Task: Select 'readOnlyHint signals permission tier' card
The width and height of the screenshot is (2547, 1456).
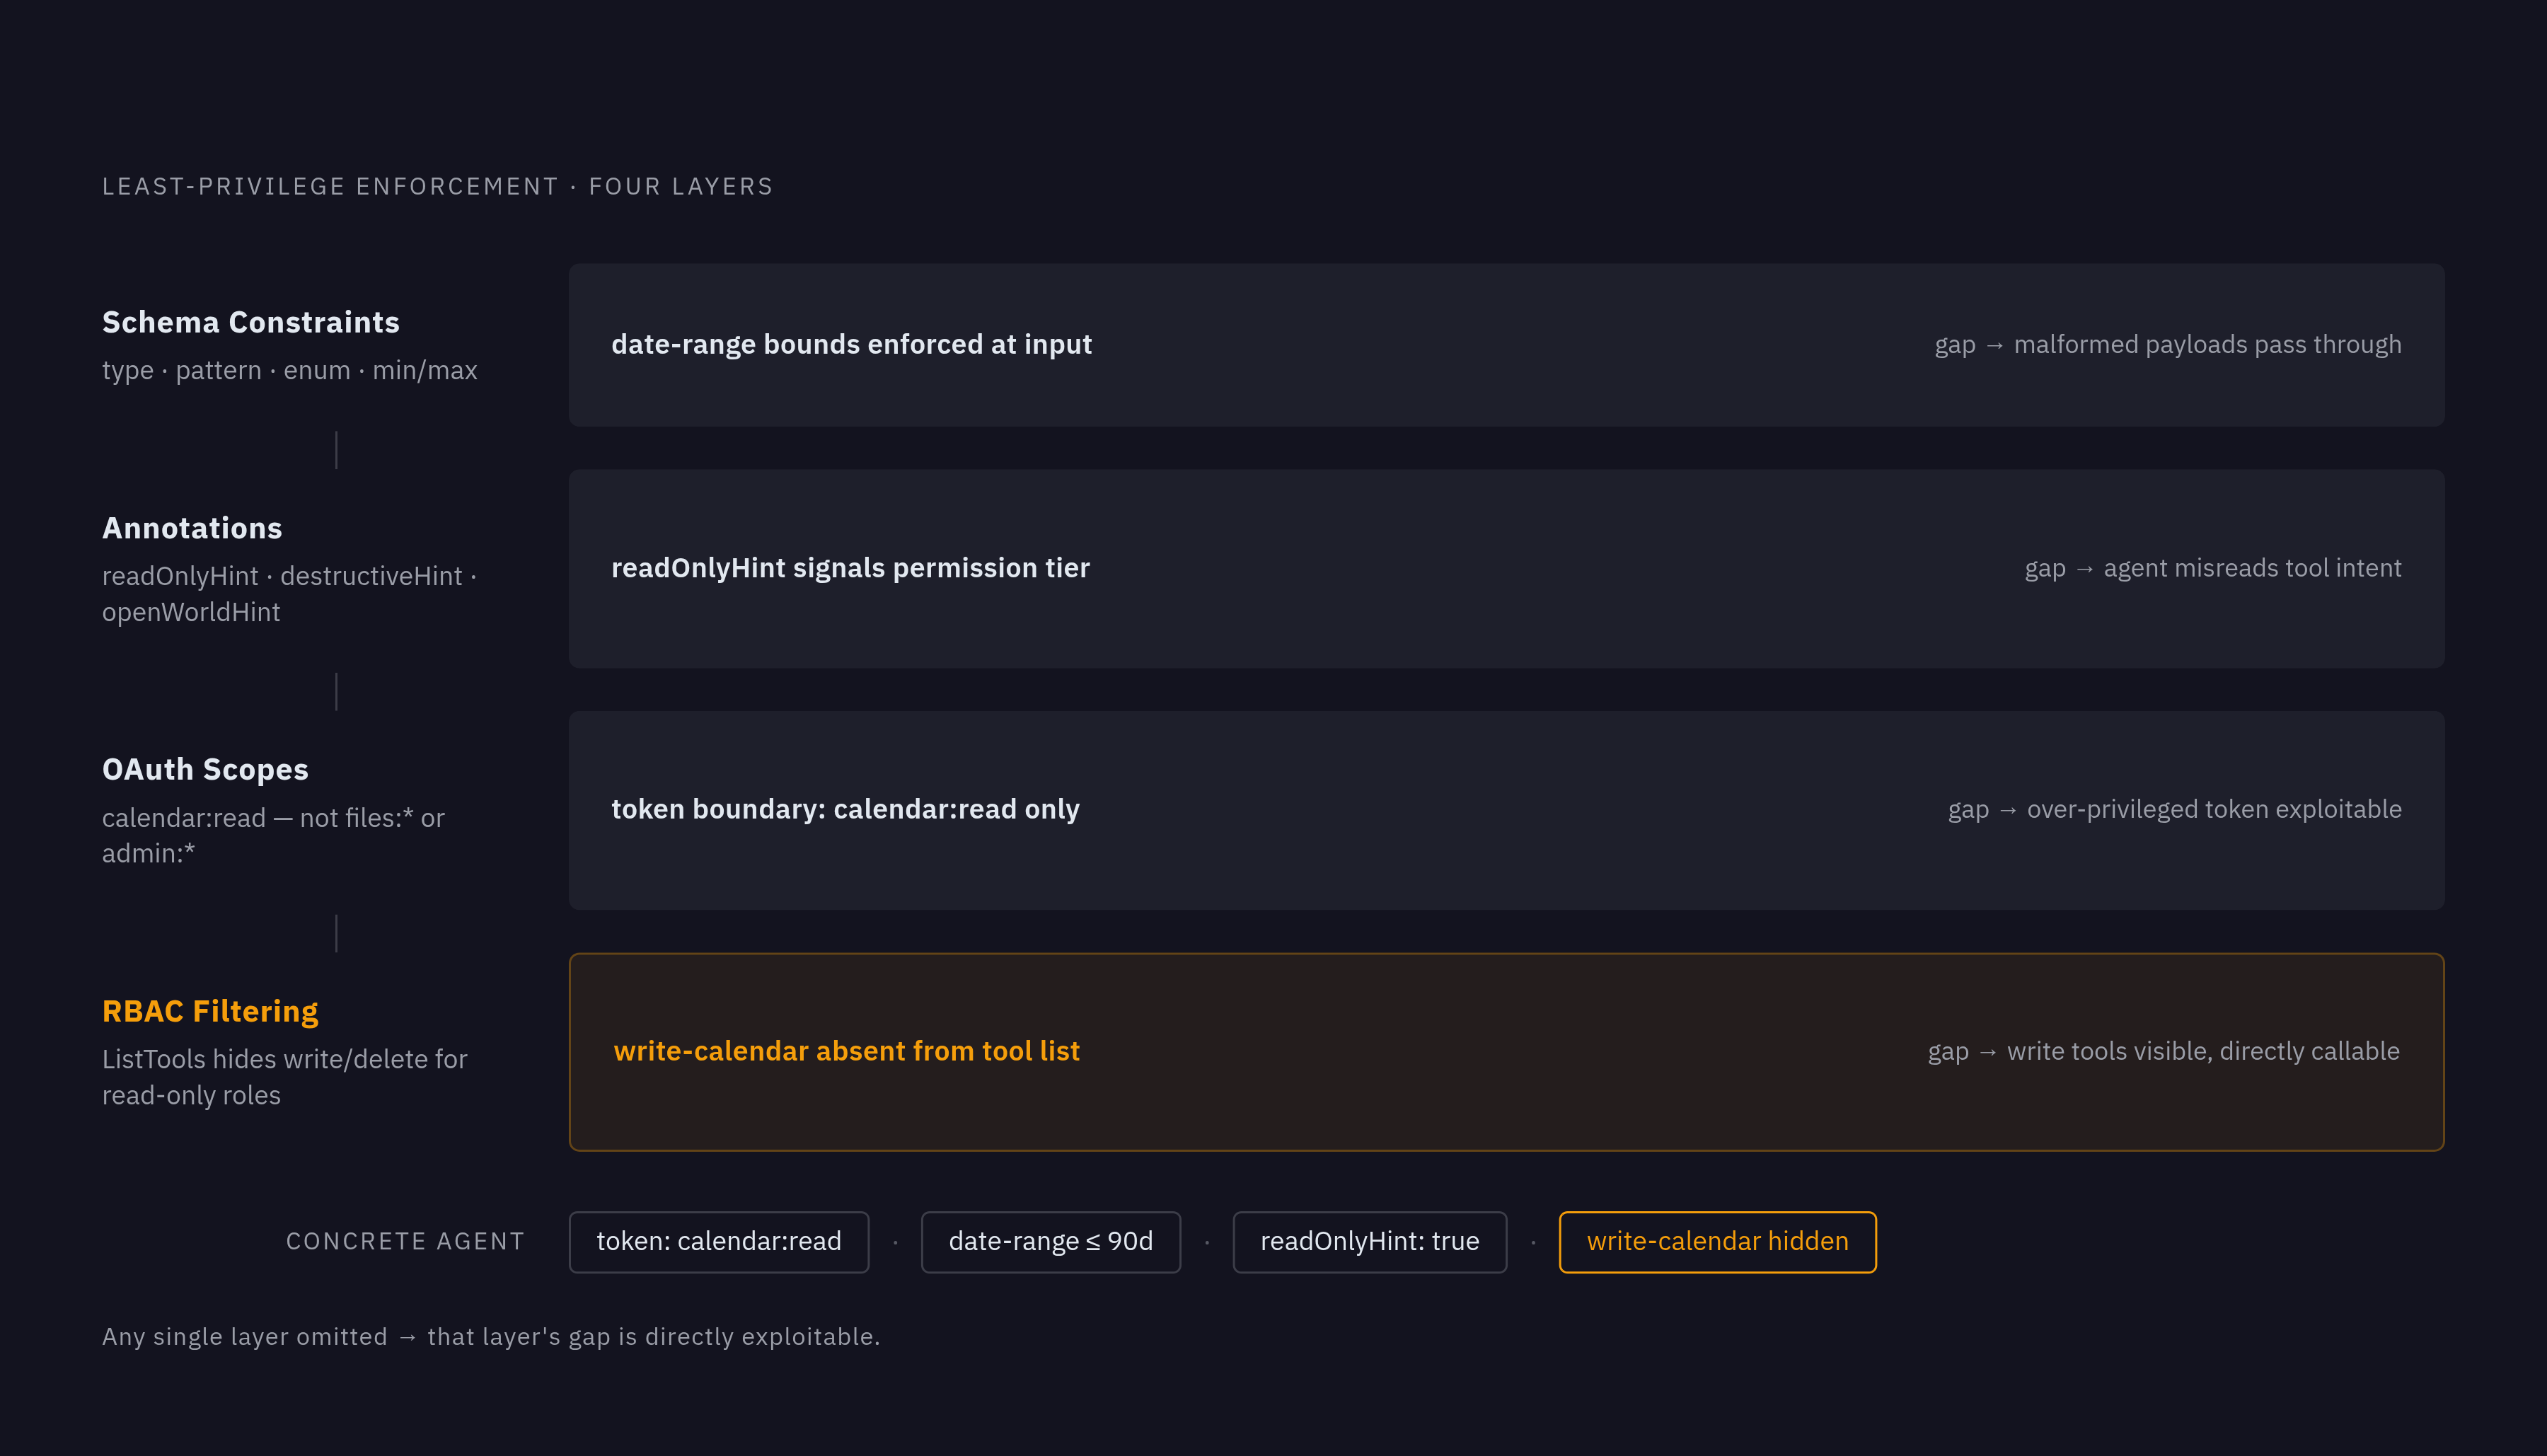Action: pyautogui.click(x=1506, y=568)
